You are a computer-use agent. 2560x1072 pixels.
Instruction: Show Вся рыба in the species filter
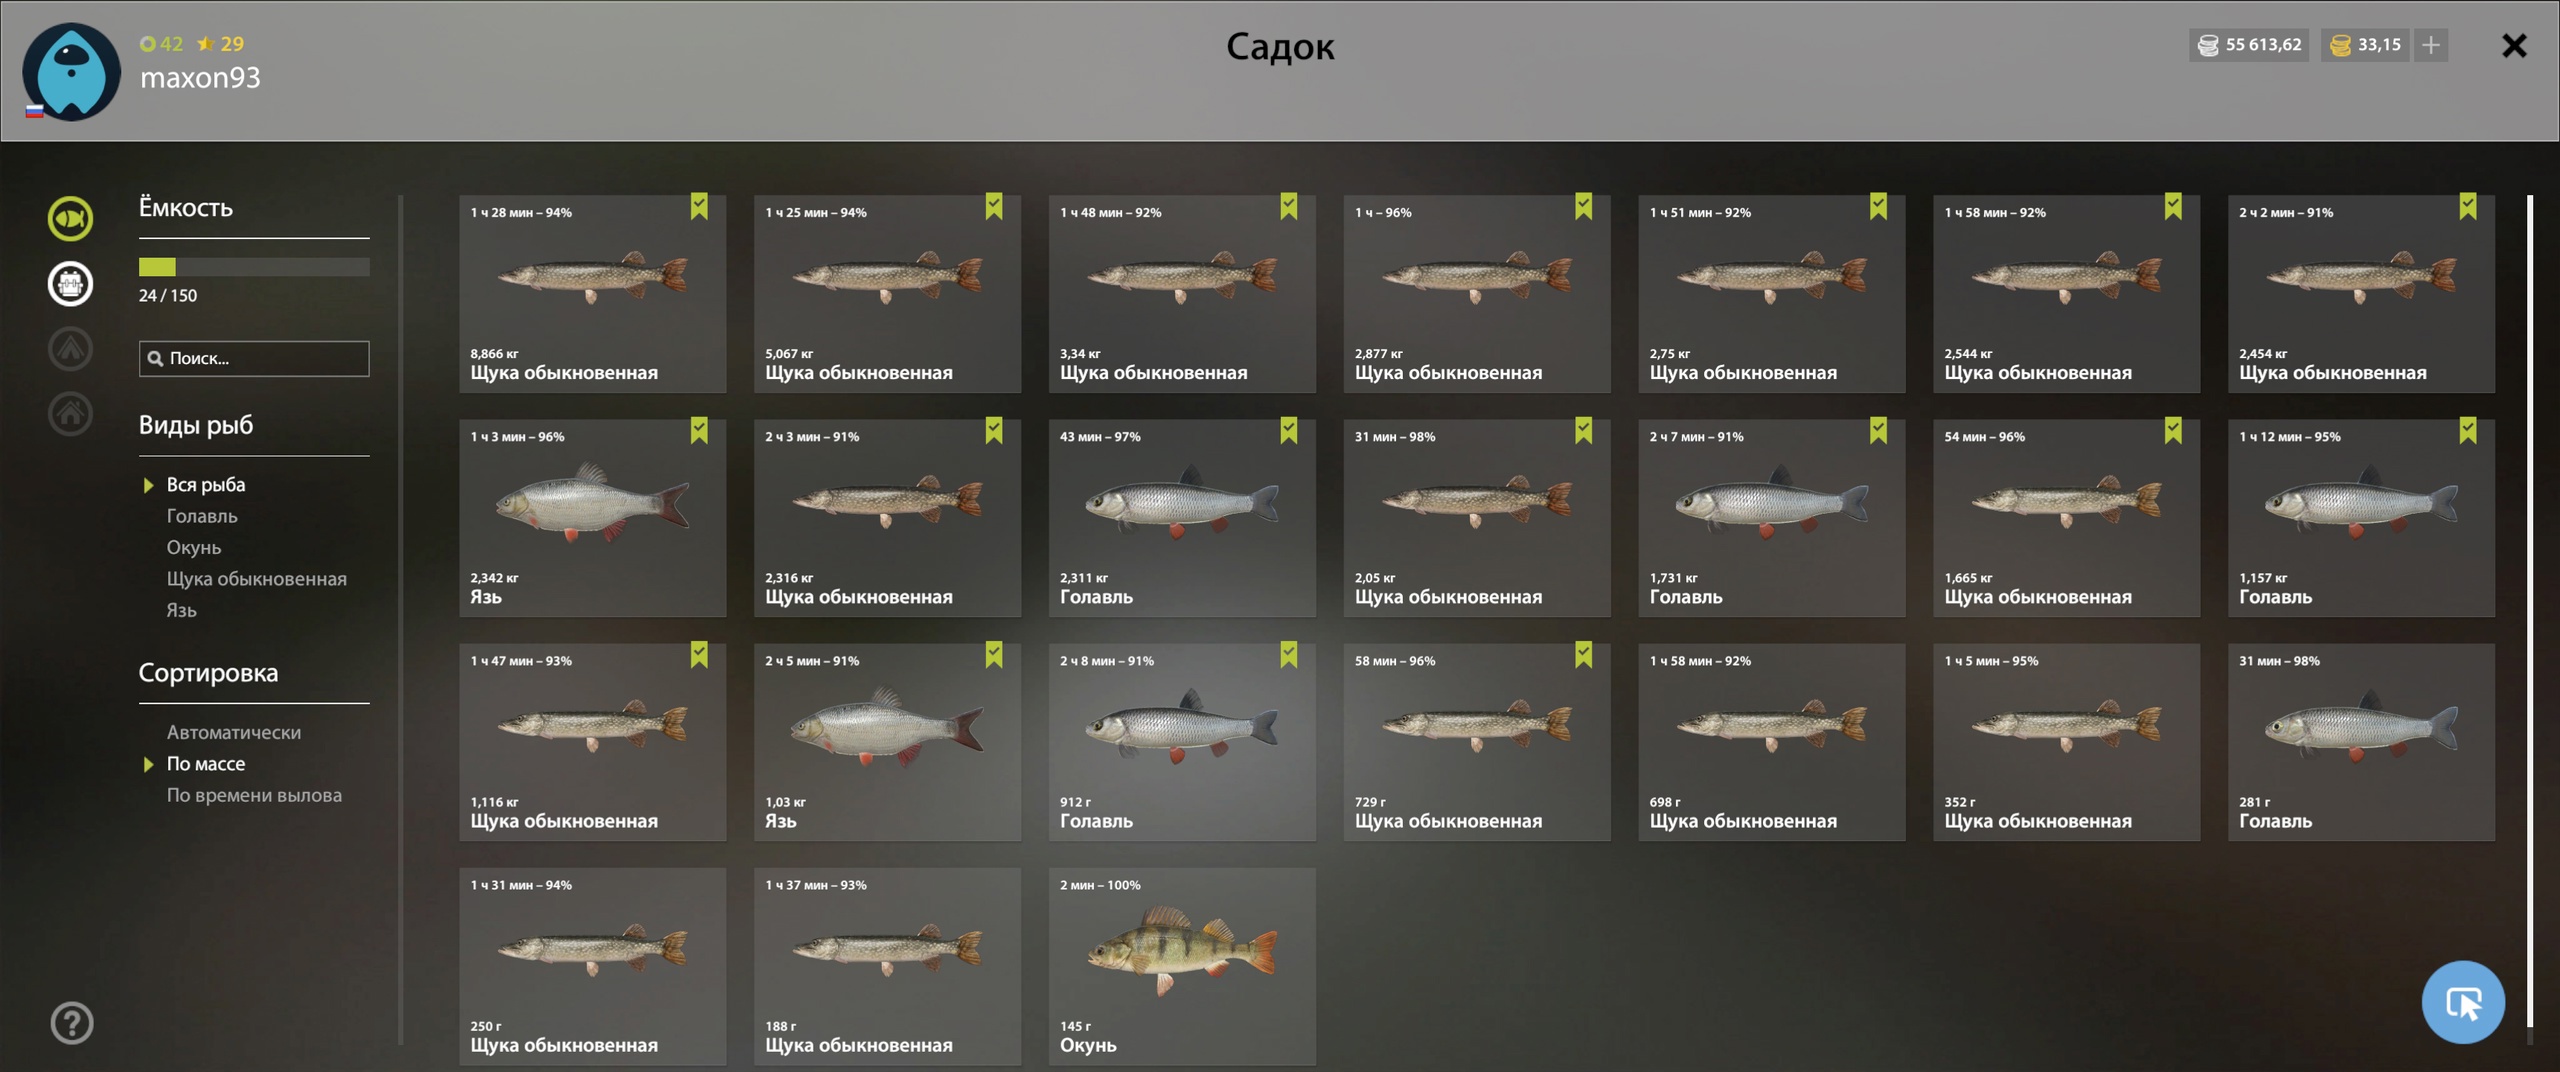point(205,485)
